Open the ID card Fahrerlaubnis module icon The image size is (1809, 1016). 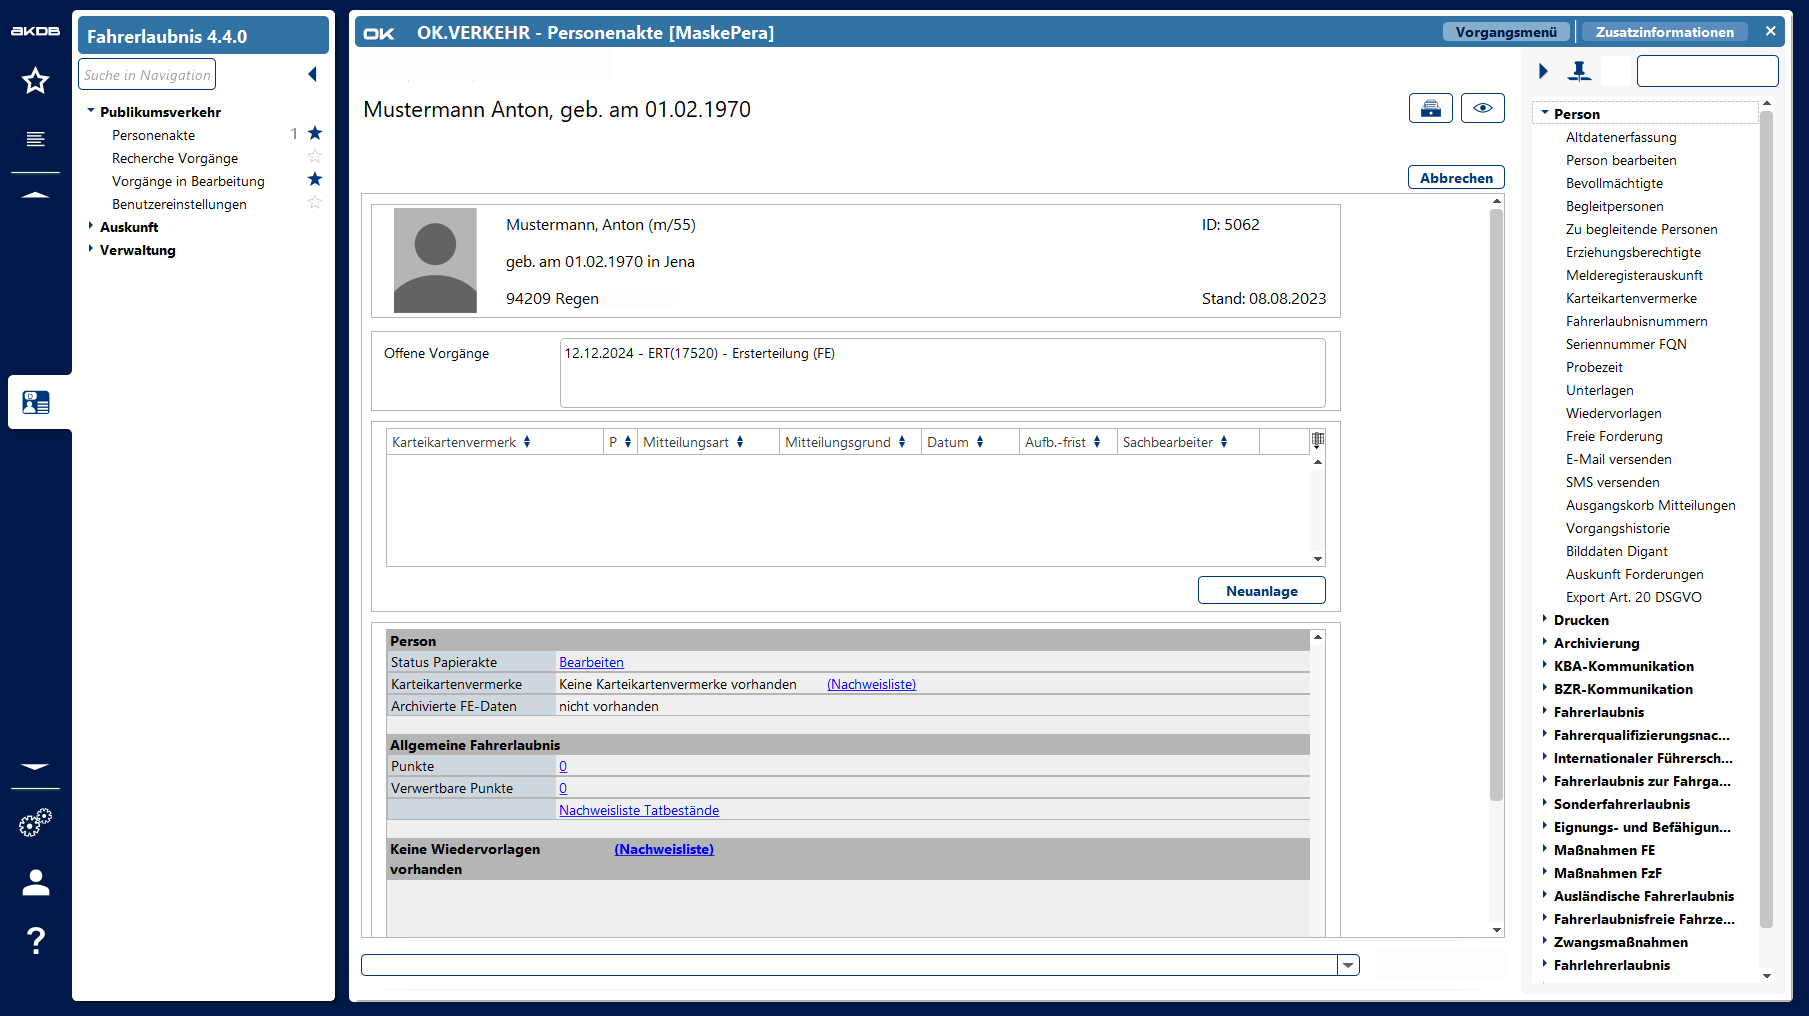pos(36,402)
